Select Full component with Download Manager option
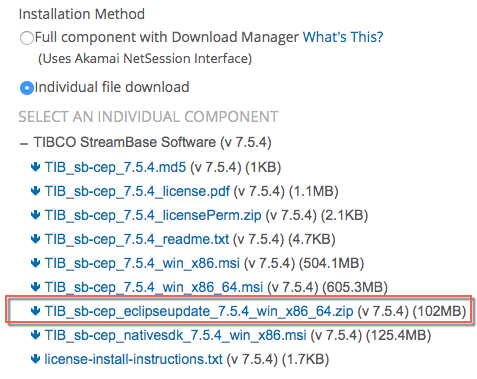 point(27,38)
